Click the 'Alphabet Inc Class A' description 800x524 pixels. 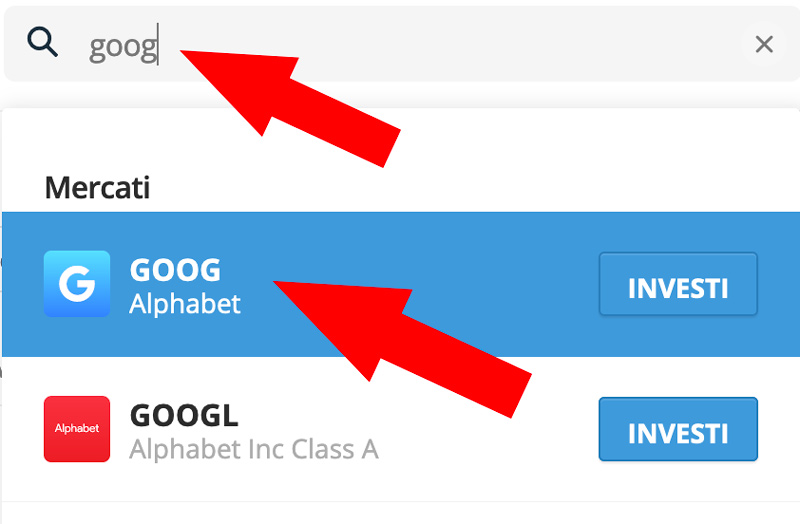point(254,450)
